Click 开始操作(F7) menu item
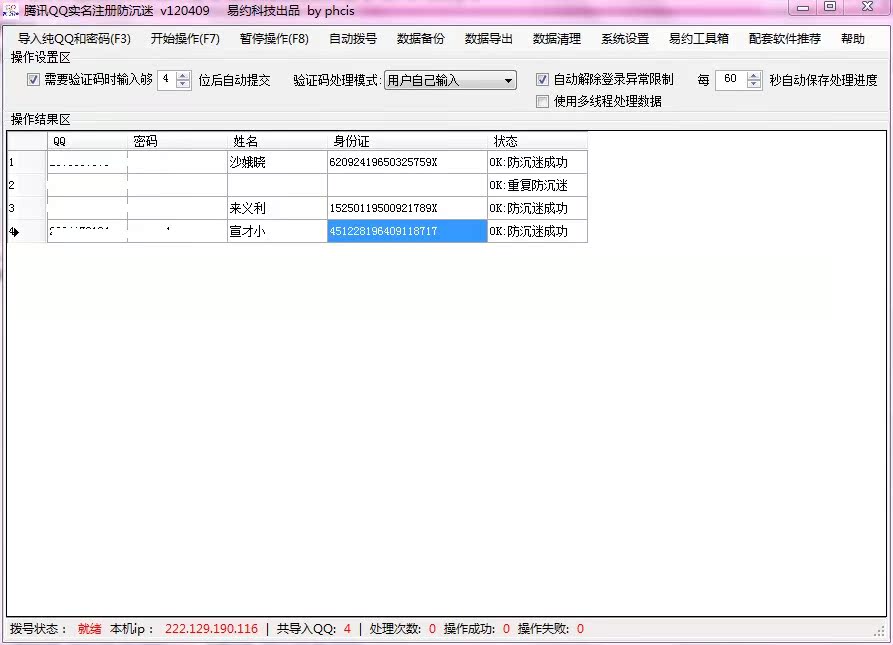Viewport: 893px width, 645px height. pos(185,39)
